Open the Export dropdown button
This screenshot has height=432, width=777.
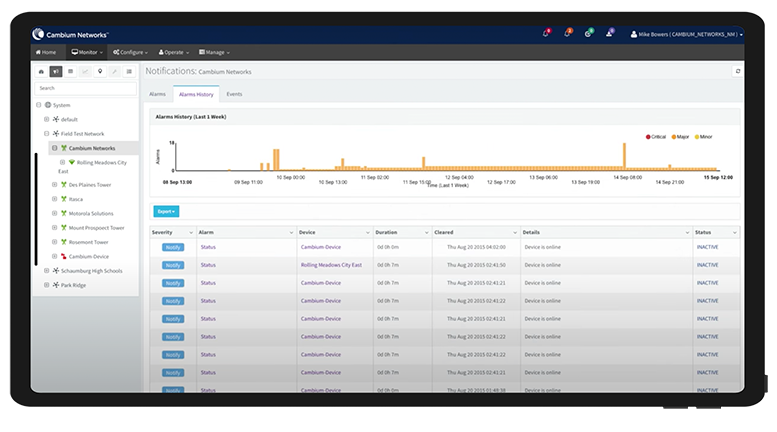coord(166,212)
